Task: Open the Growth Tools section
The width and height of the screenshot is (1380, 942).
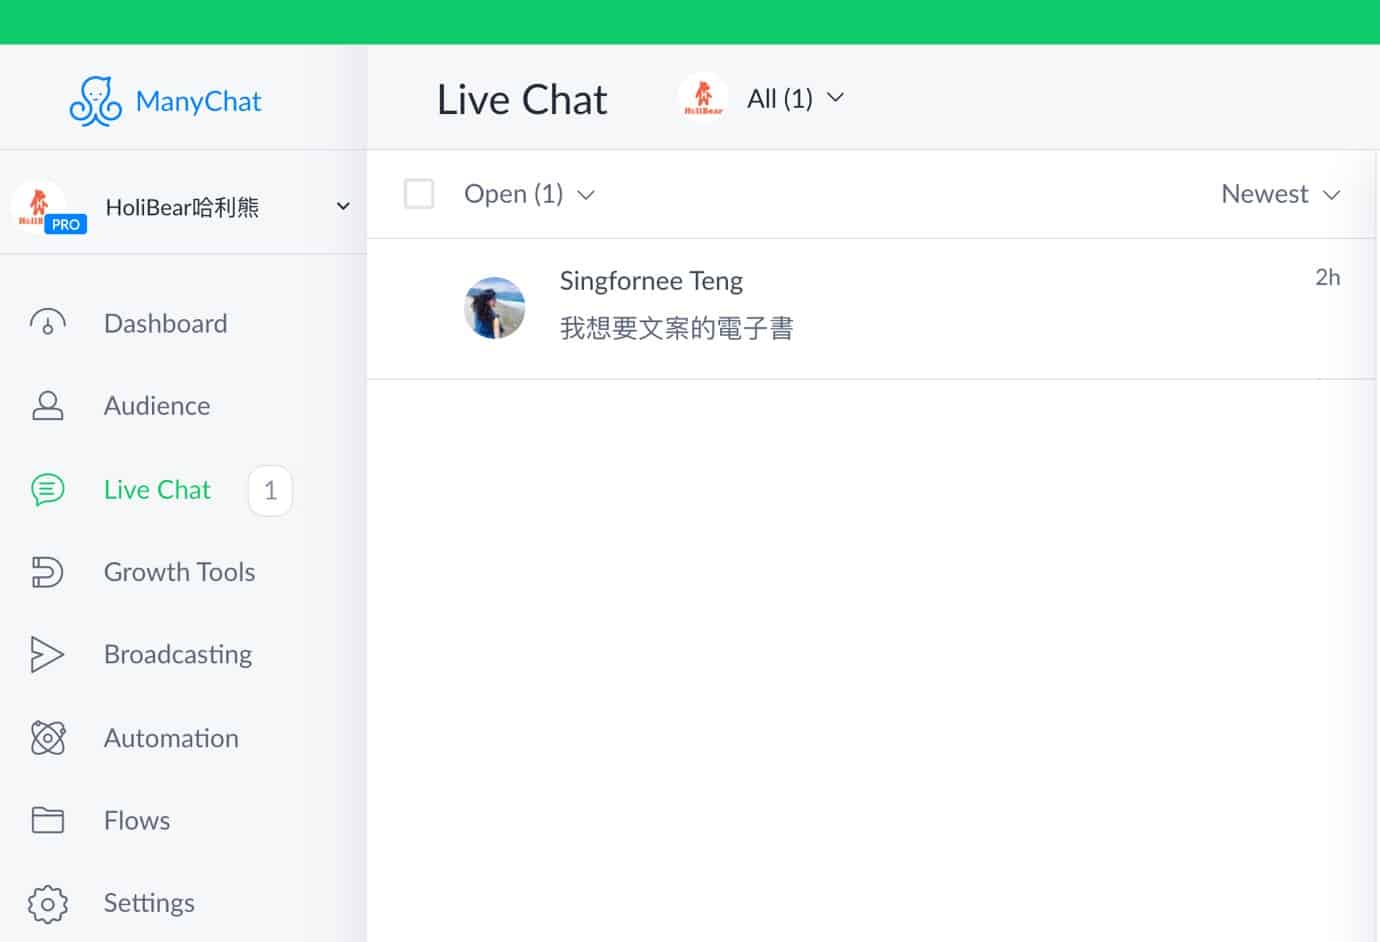Action: [x=180, y=572]
